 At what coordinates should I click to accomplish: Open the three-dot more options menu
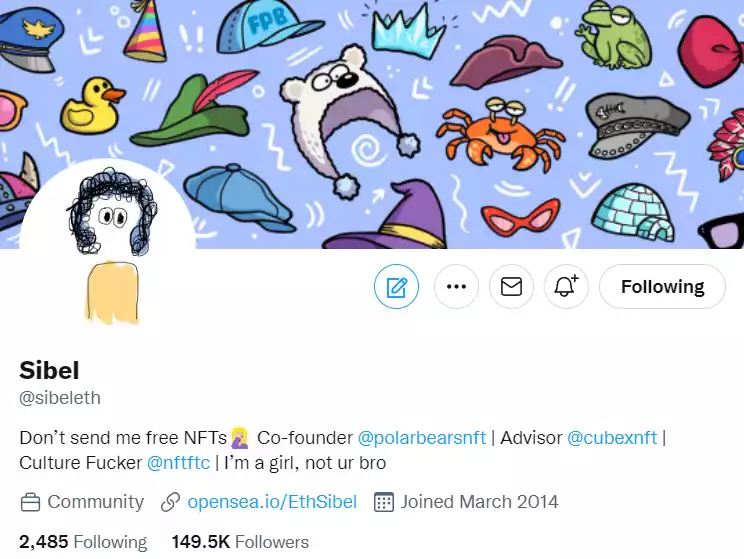(456, 288)
